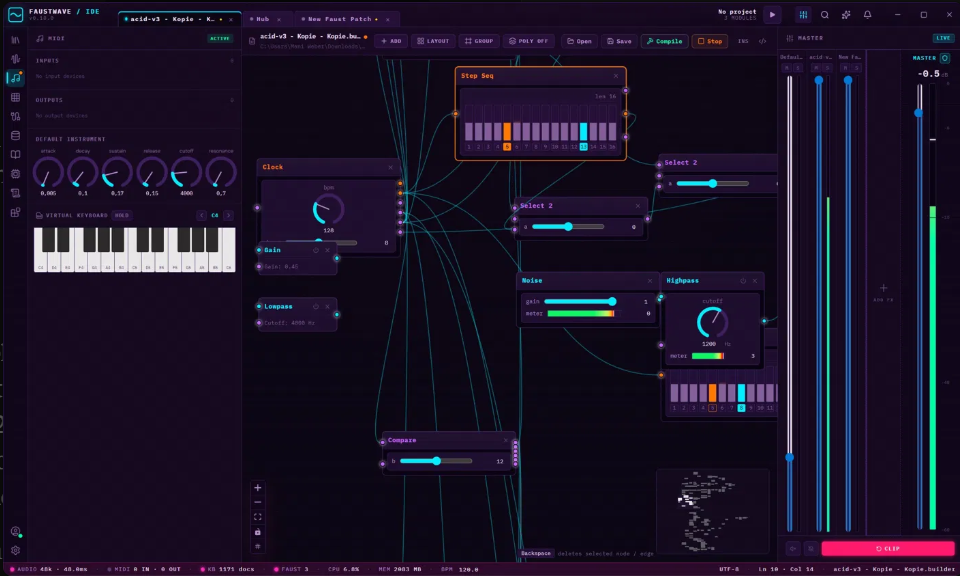Screen dimensions: 960x576
Task: Click the Compare node b slider
Action: click(x=436, y=461)
